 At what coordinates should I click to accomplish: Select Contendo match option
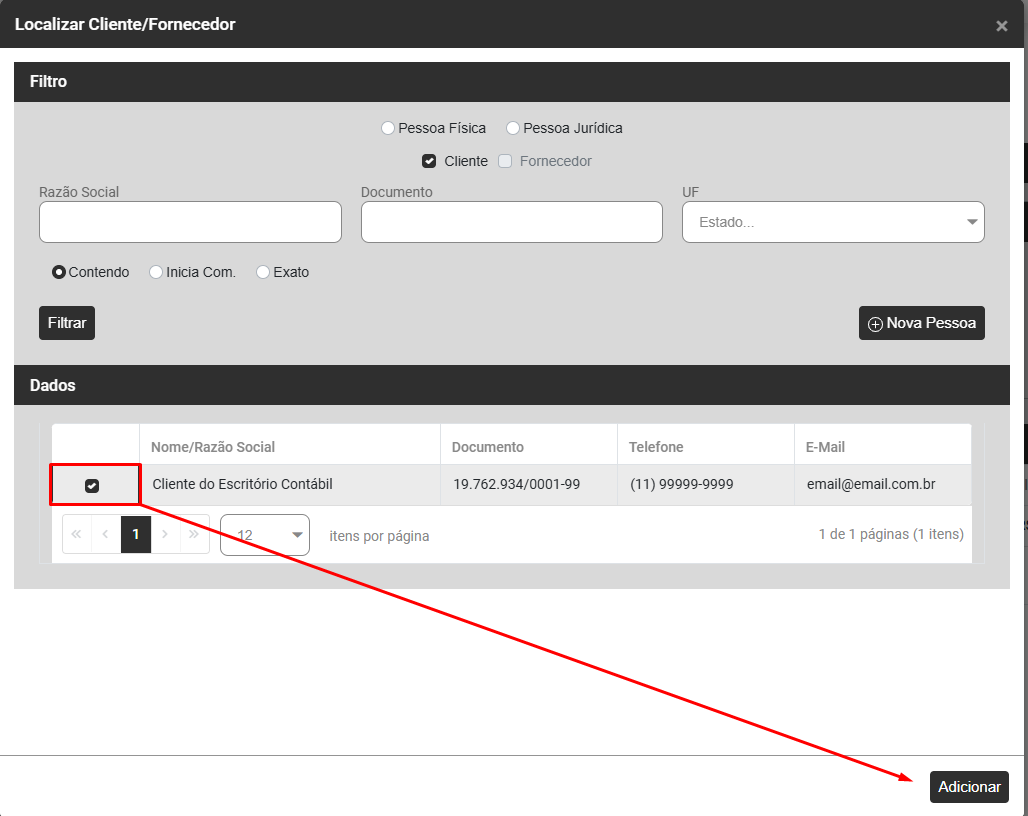[59, 272]
